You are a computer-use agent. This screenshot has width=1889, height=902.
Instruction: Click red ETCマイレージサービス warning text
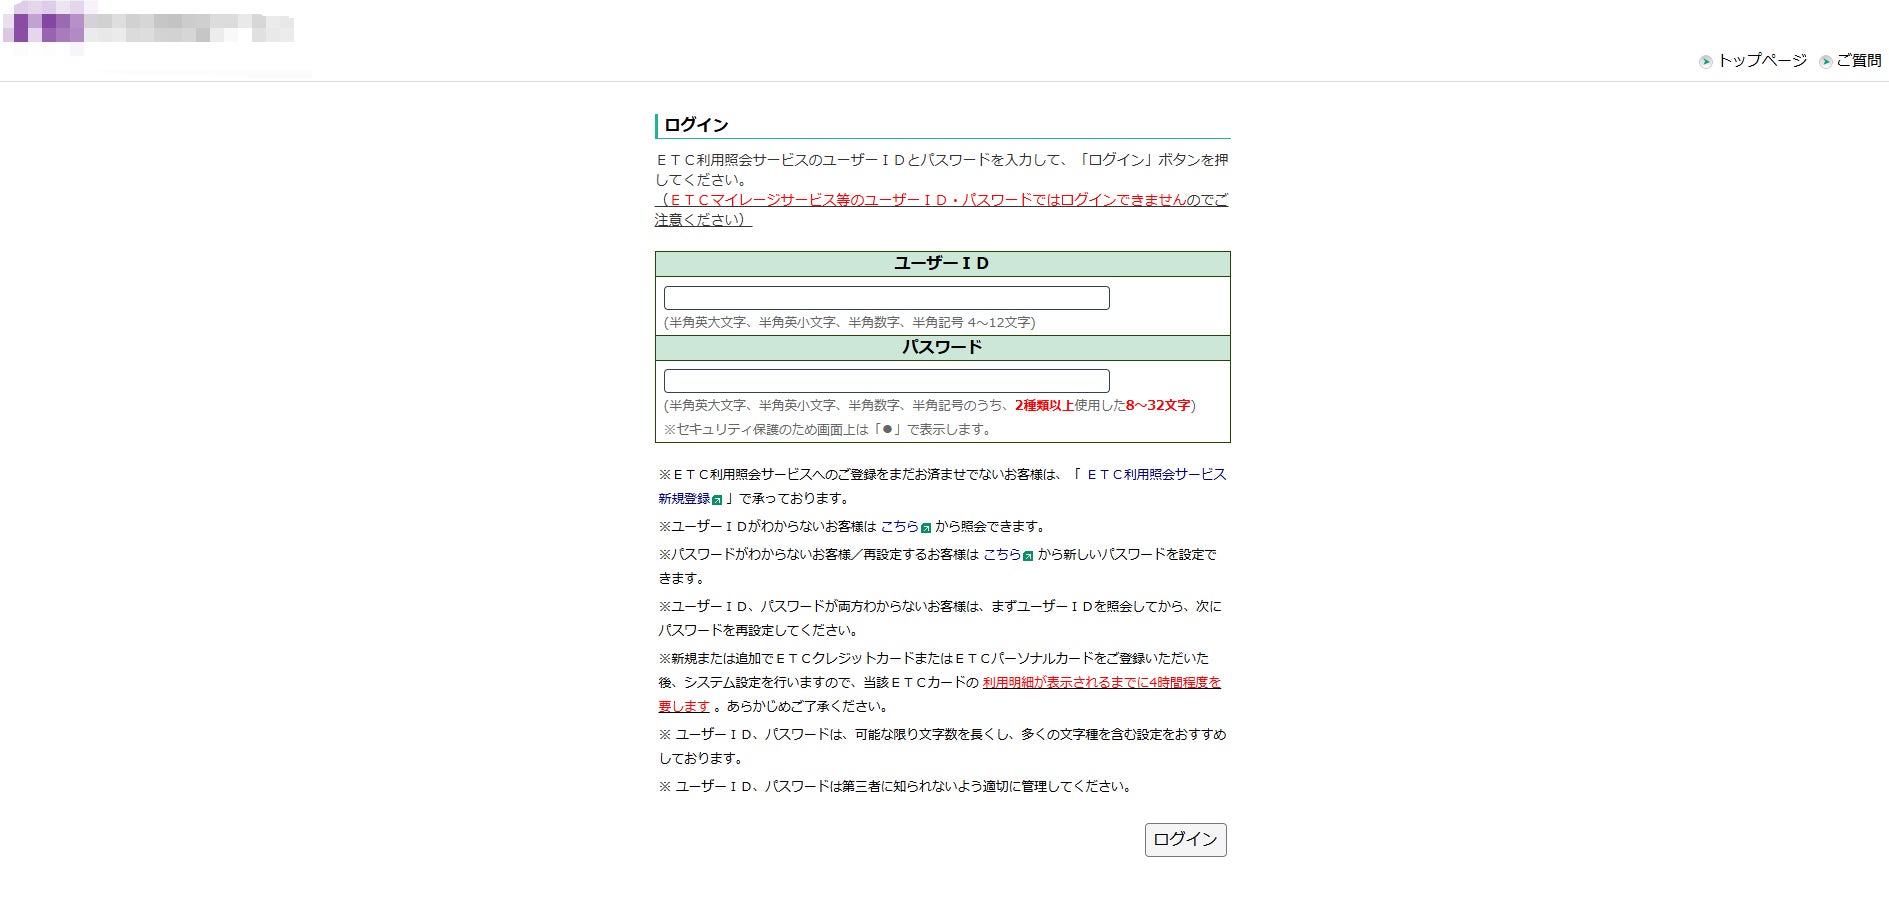925,200
